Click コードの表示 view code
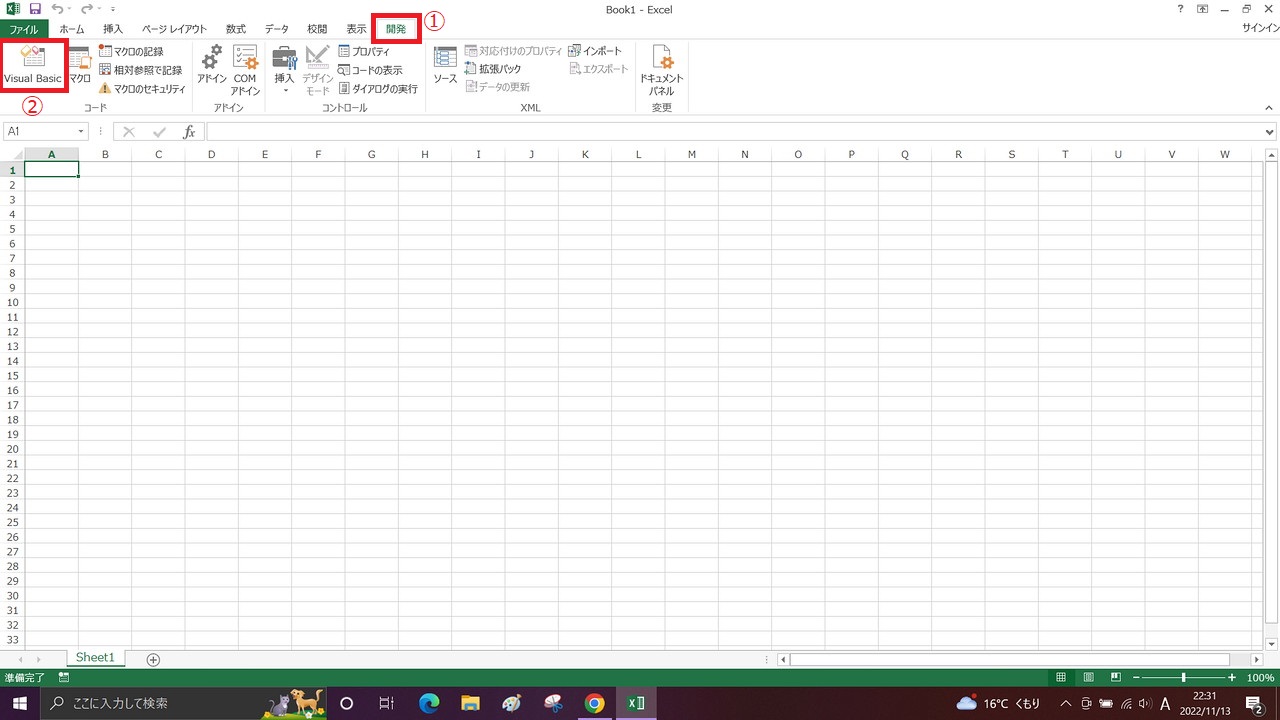Screen dimensions: 1280x720 tap(370, 70)
